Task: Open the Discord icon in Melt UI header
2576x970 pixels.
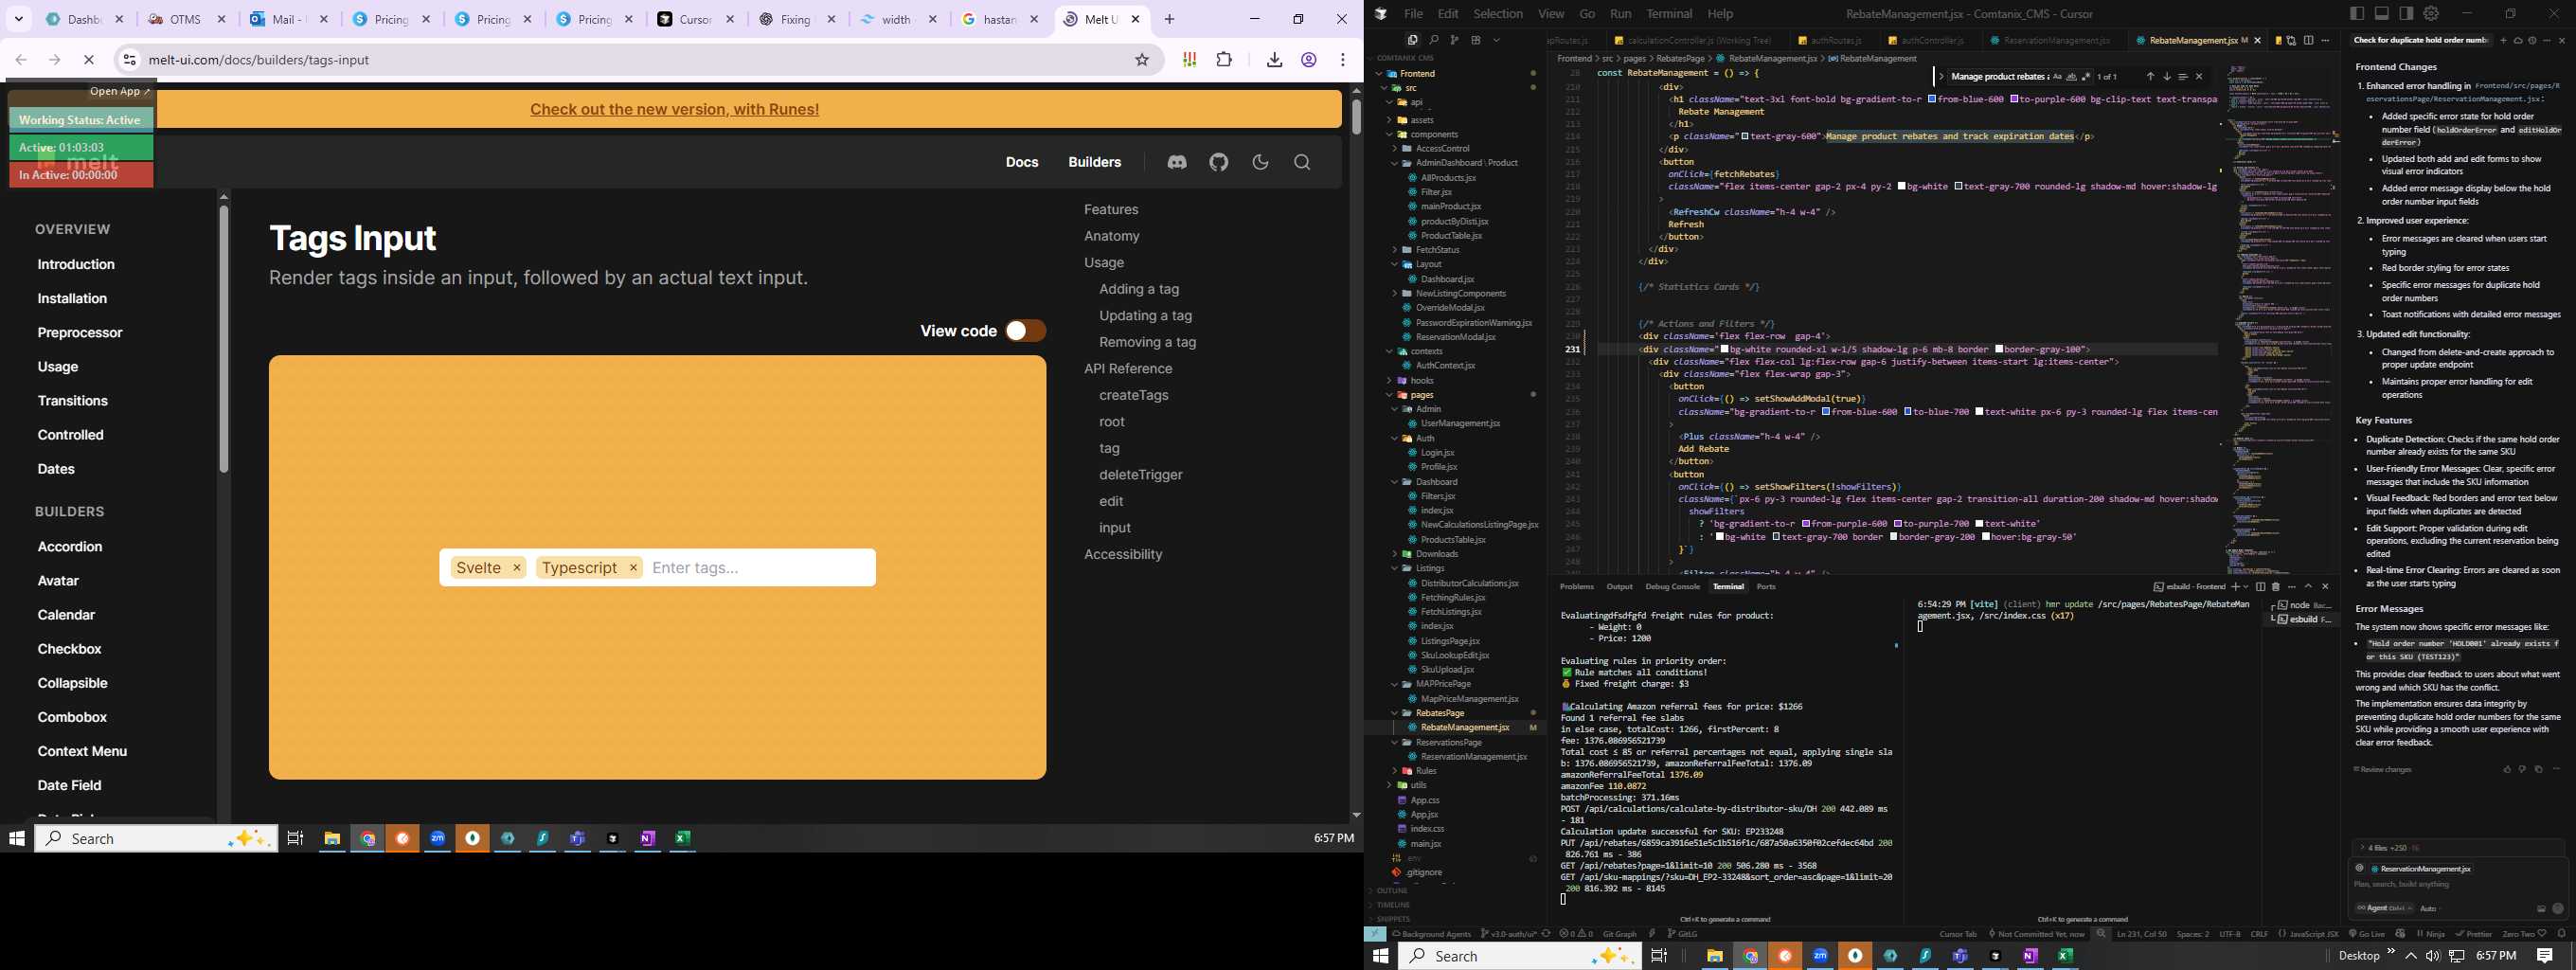Action: click(x=1177, y=162)
